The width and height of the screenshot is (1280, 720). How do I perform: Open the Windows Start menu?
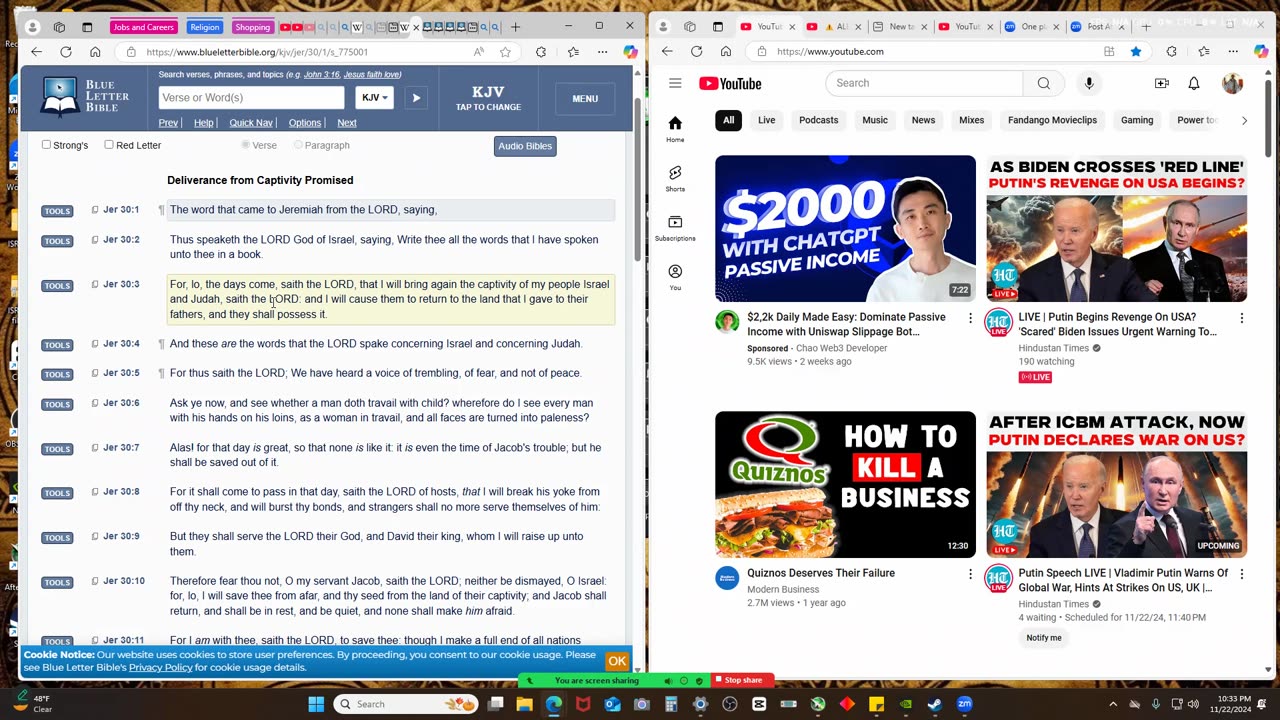coord(316,704)
